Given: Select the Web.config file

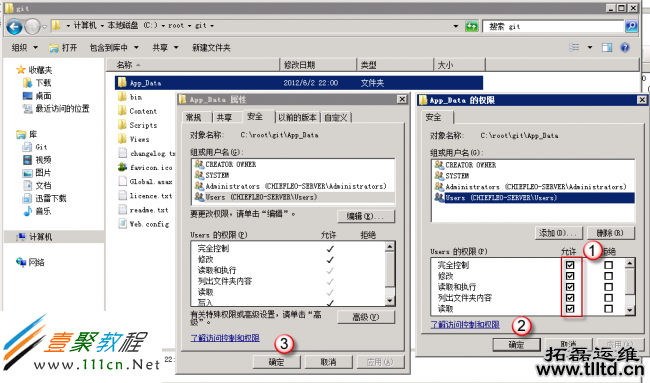Looking at the screenshot, I should (144, 224).
